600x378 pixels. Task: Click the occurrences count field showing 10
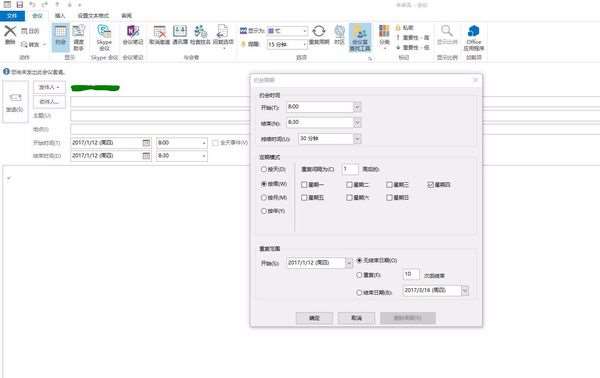411,275
